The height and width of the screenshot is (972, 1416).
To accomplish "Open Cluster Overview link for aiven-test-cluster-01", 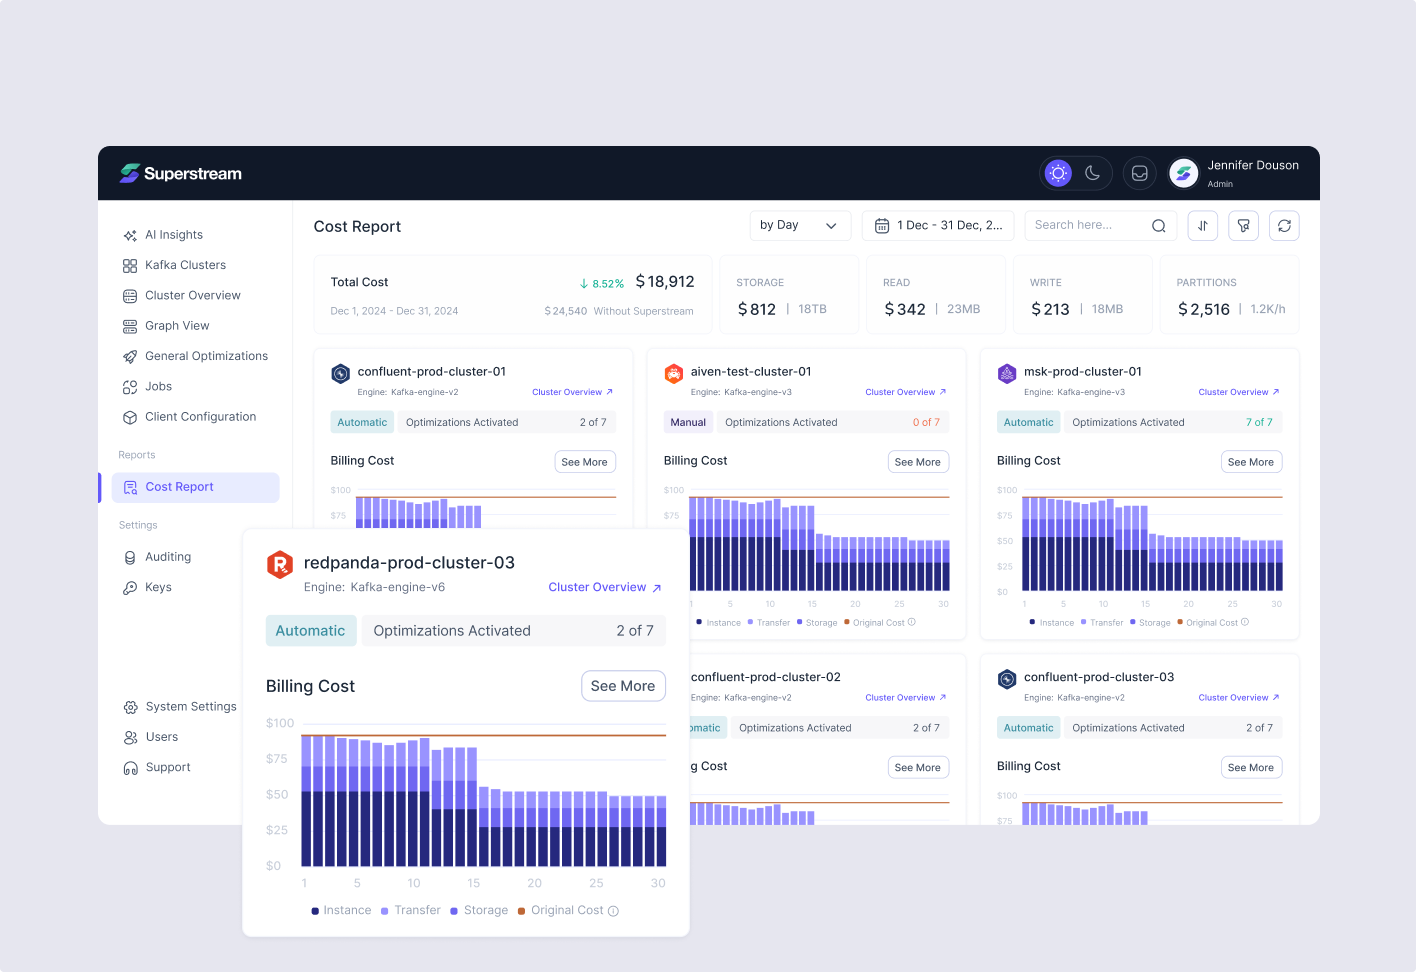I will [906, 392].
